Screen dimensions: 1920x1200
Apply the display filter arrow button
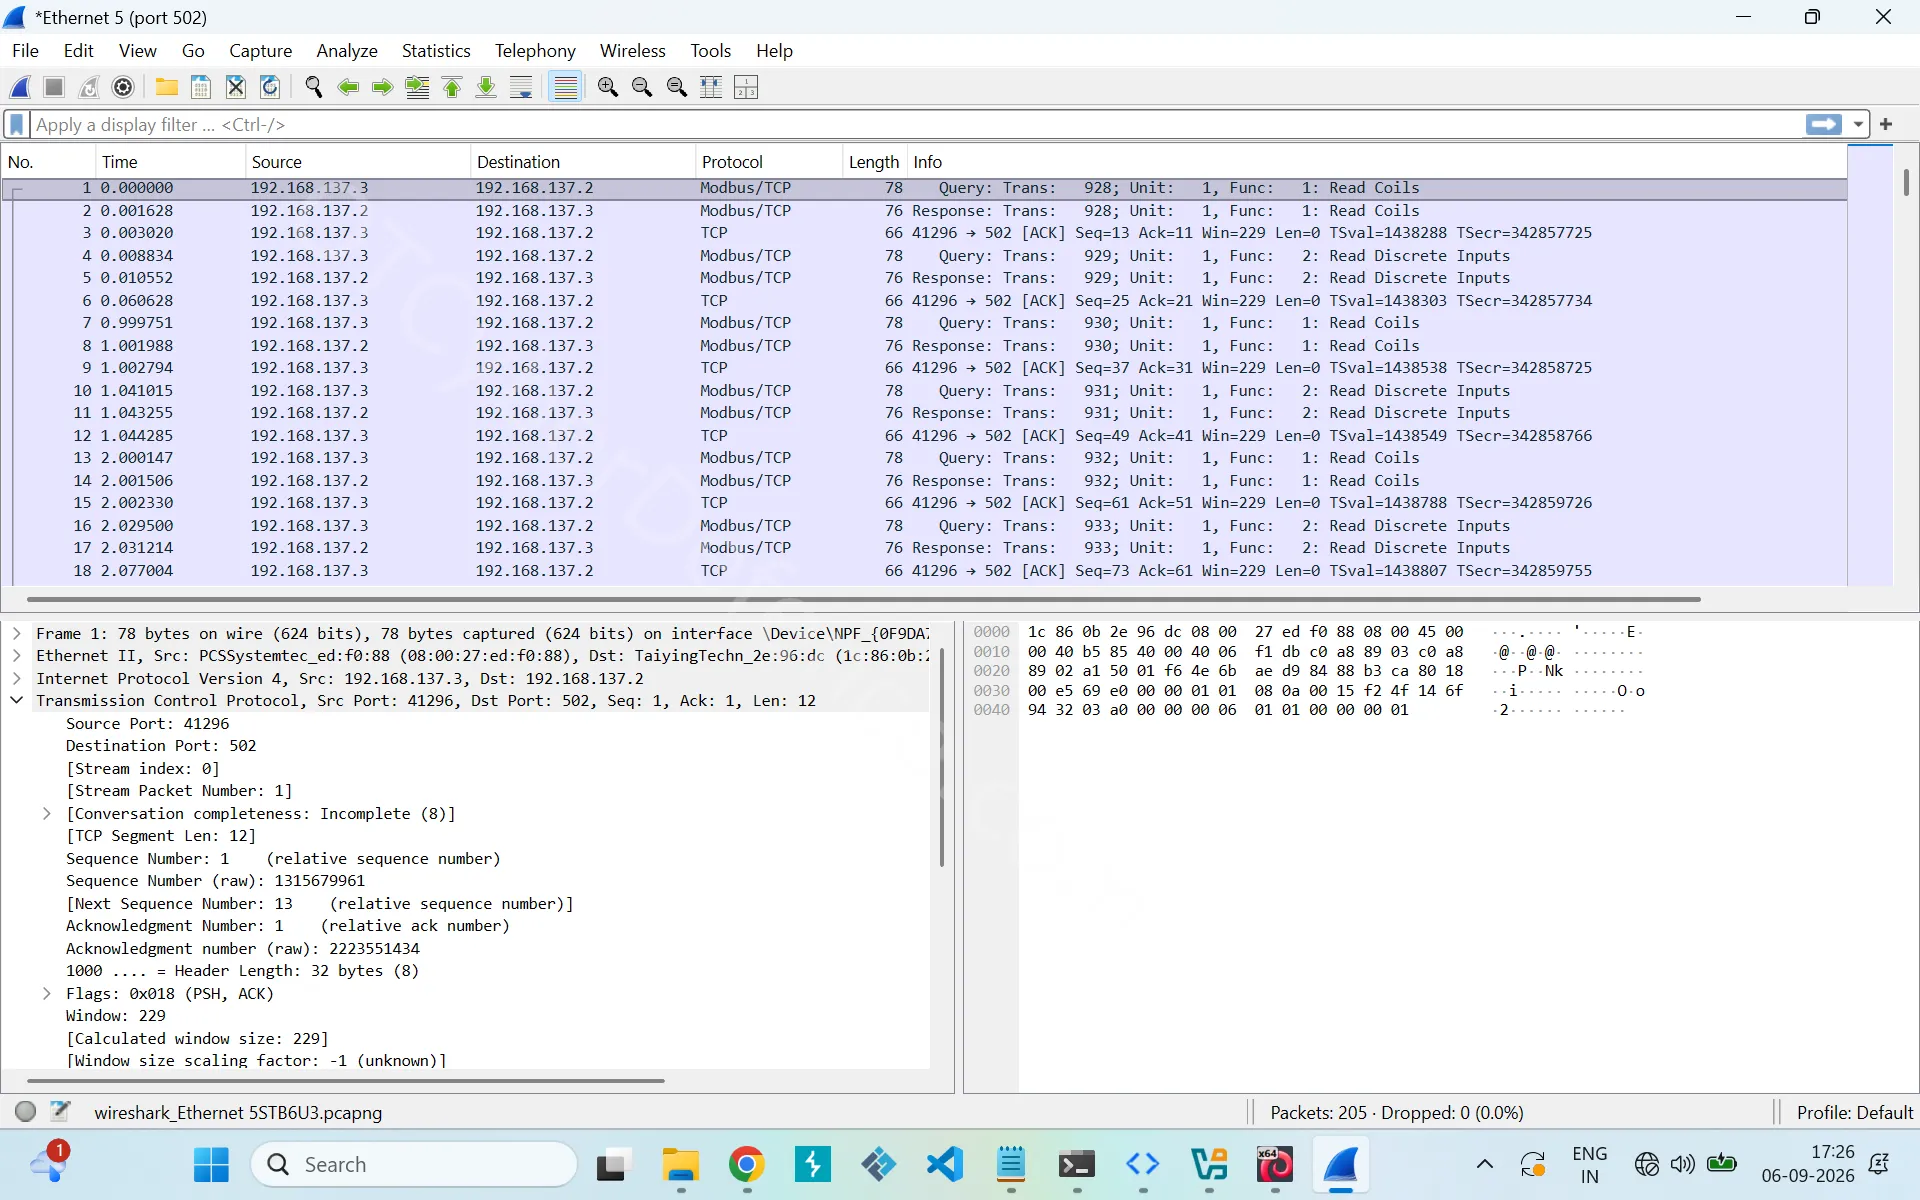(x=1824, y=124)
